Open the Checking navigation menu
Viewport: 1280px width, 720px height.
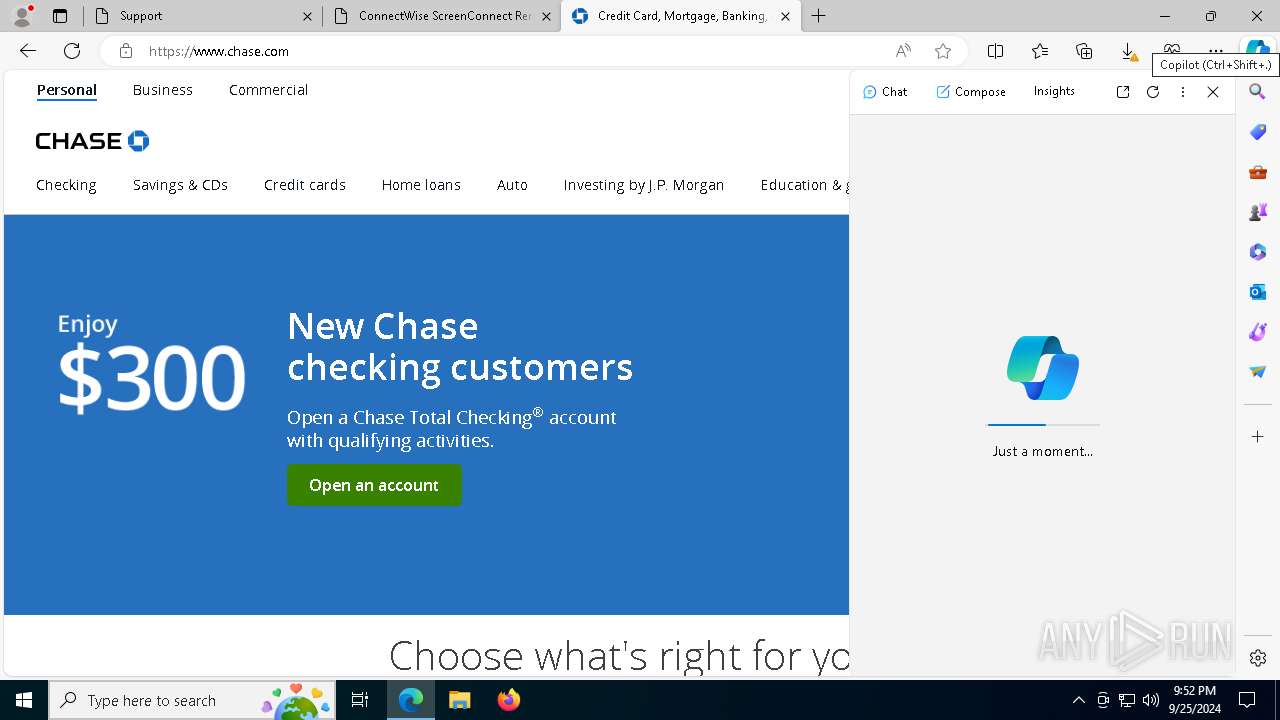pyautogui.click(x=66, y=185)
